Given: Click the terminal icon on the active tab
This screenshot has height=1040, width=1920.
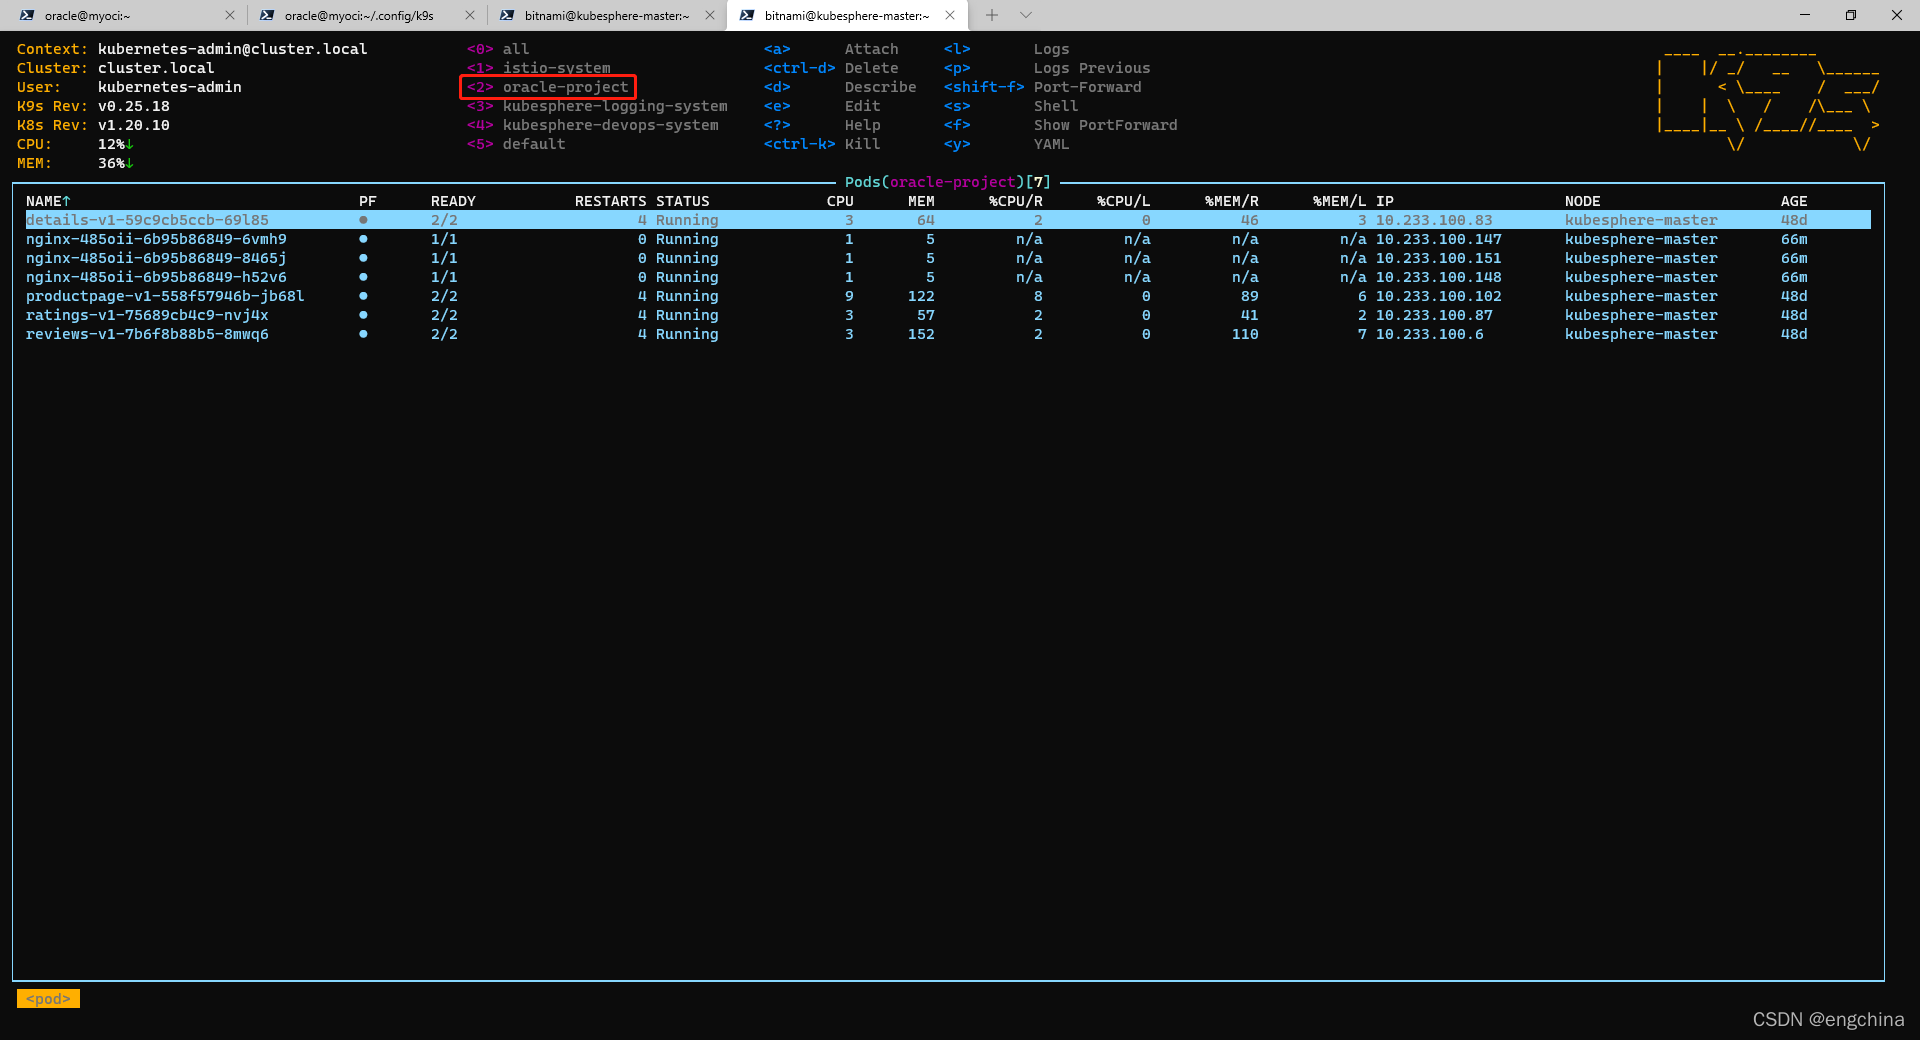Looking at the screenshot, I should point(747,15).
